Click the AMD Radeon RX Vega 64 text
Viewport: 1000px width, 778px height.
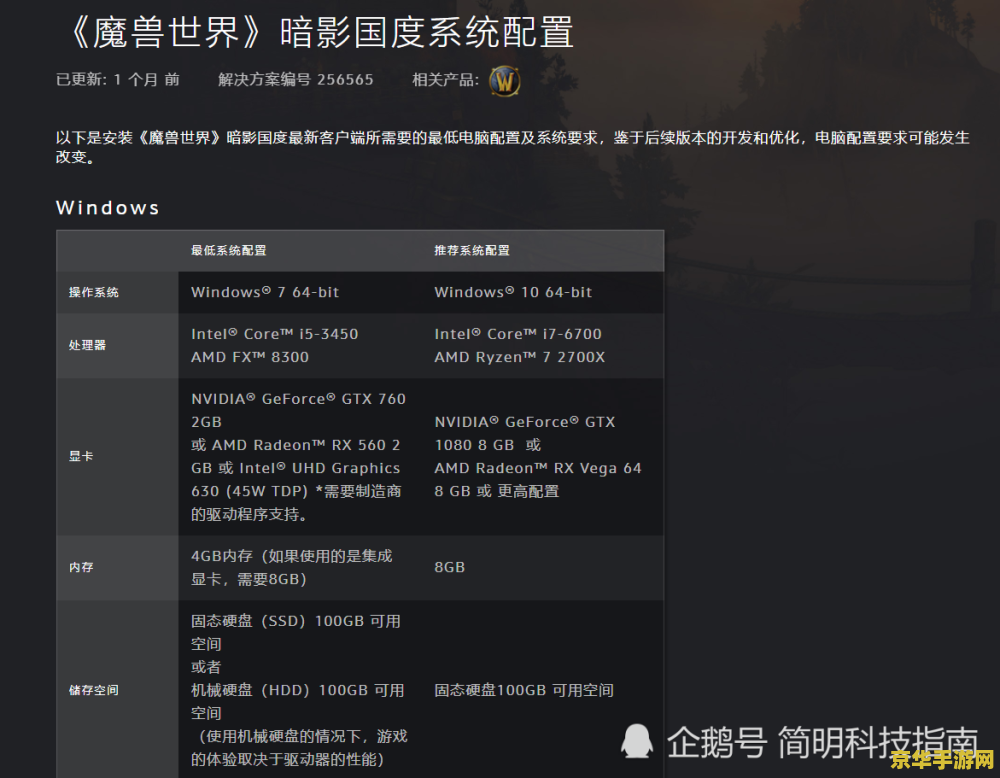point(538,468)
